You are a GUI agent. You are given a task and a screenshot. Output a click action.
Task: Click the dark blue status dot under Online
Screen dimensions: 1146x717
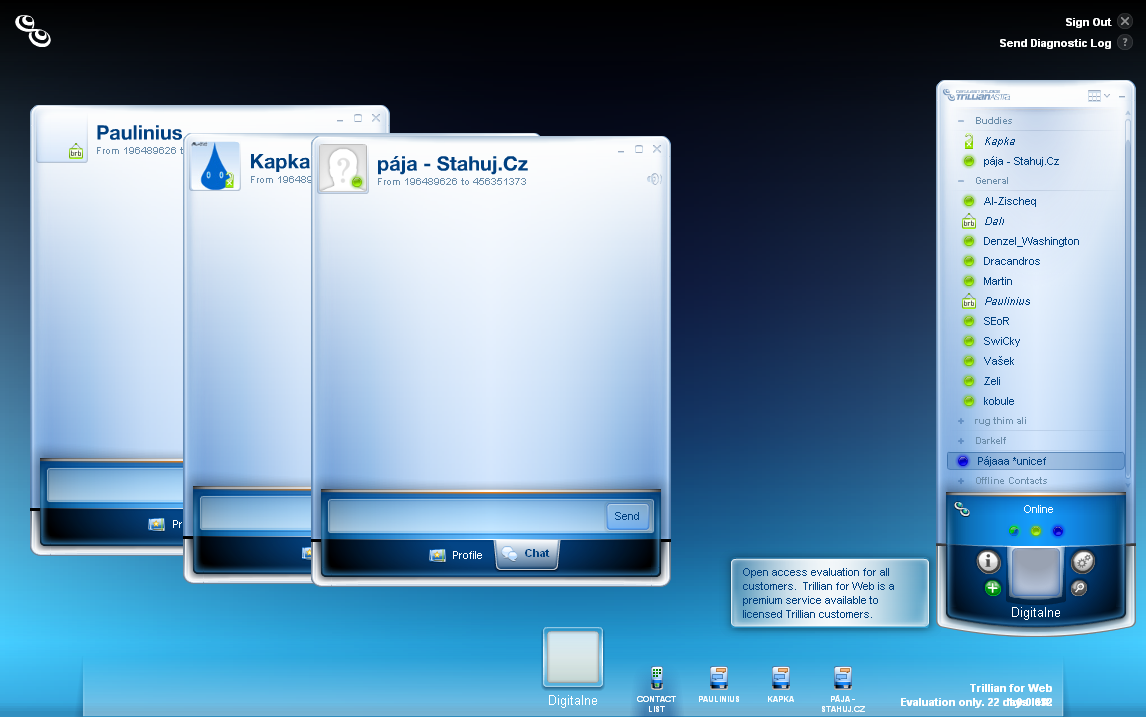[x=1058, y=531]
